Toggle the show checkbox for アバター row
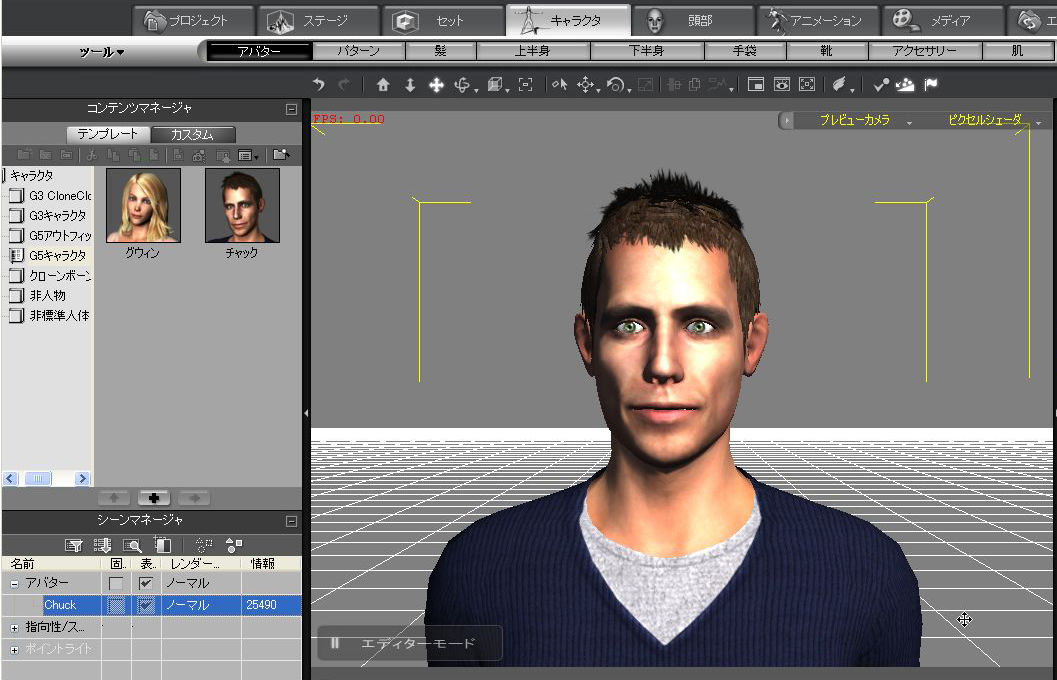Image resolution: width=1057 pixels, height=680 pixels. [x=146, y=583]
